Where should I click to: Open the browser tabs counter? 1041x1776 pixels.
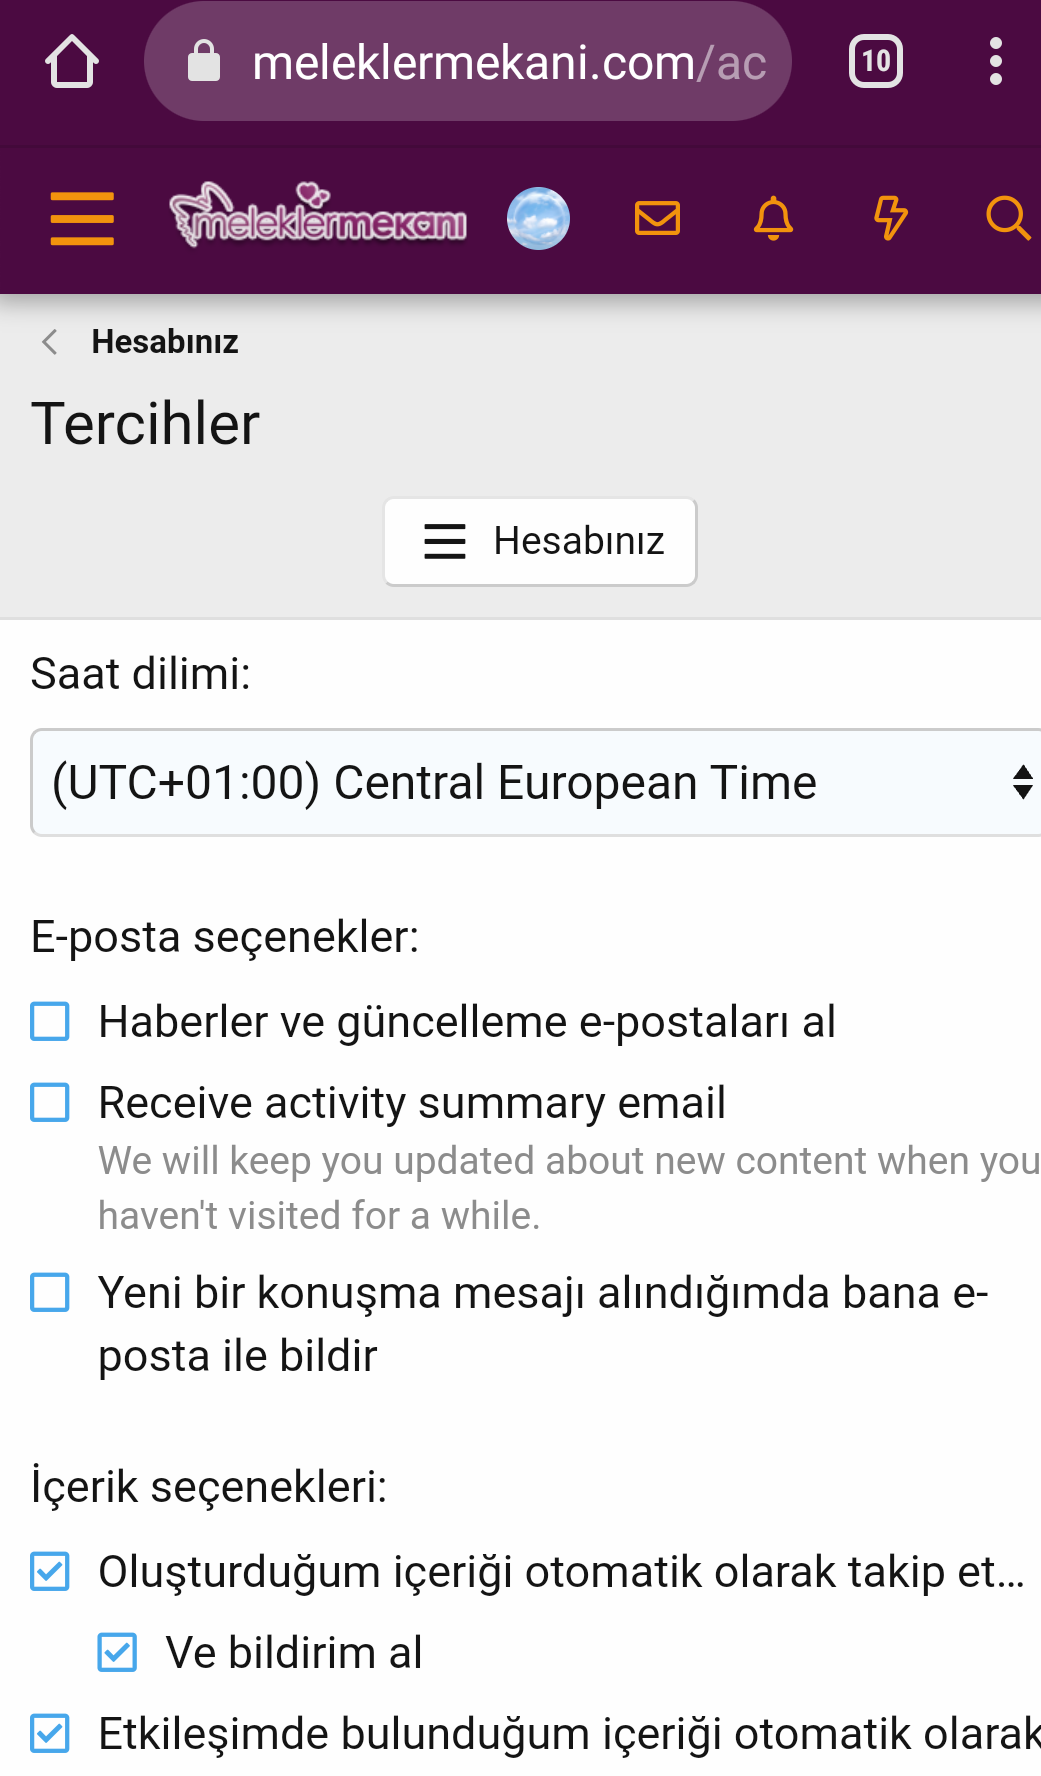point(875,62)
